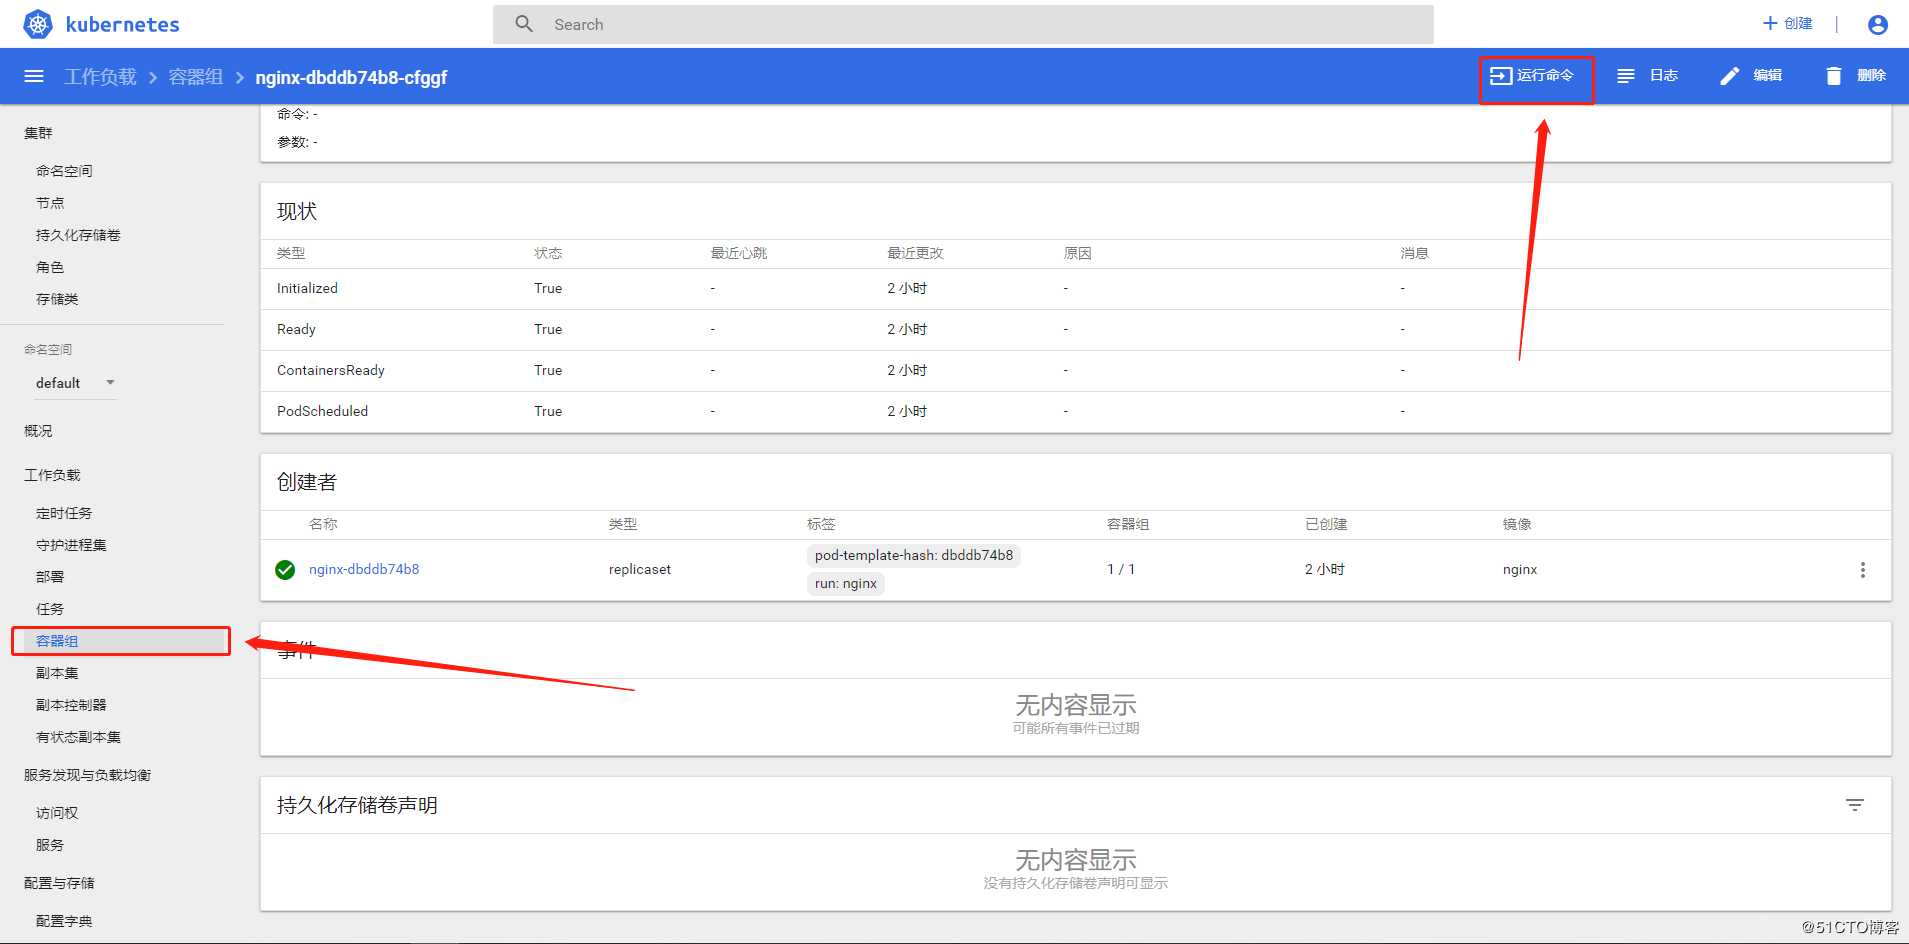Image resolution: width=1909 pixels, height=944 pixels.
Task: Open 服务 in the sidebar
Action: 50,845
